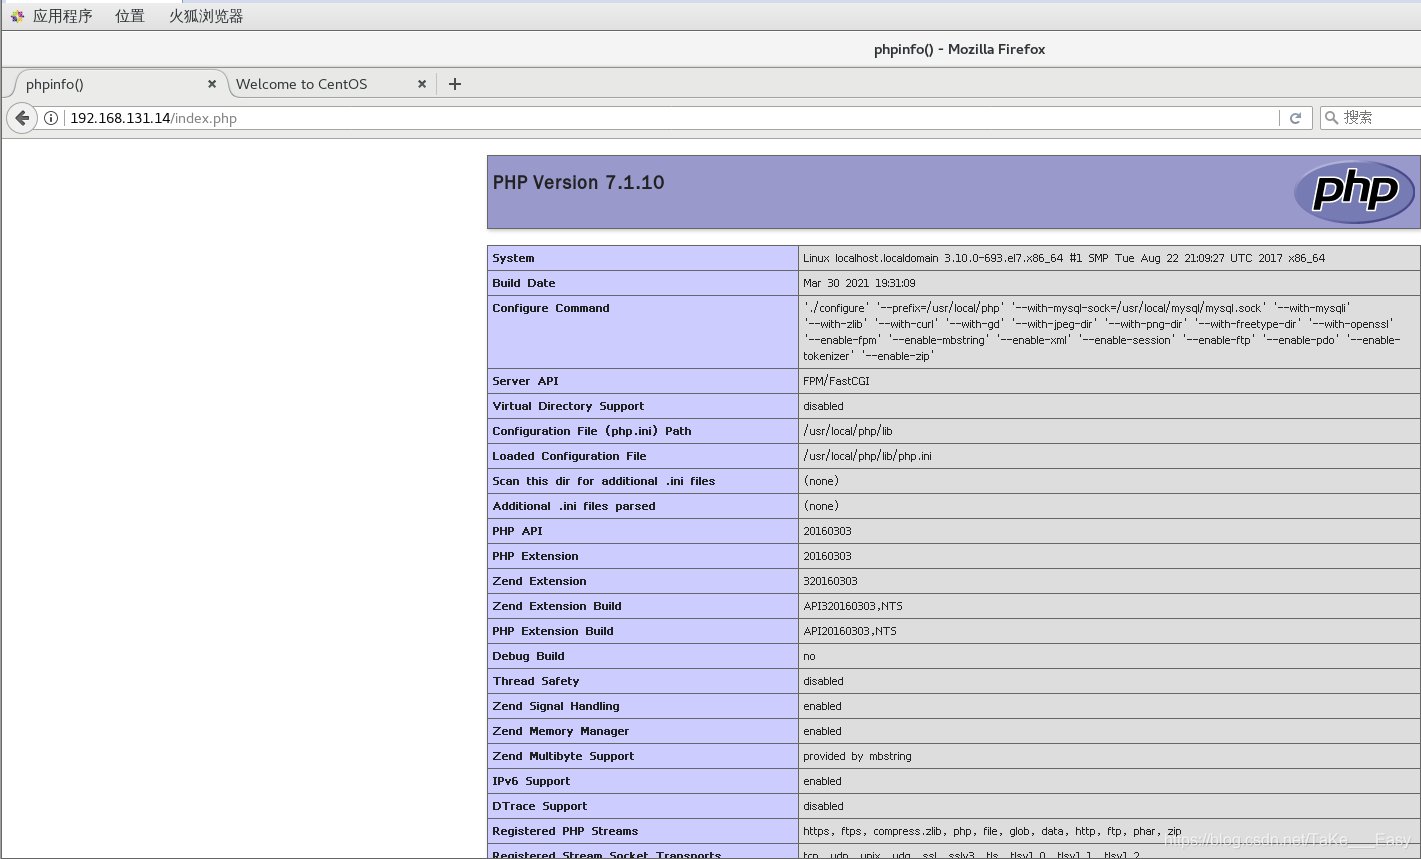Switch to the phpinfo() tab

tap(118, 84)
